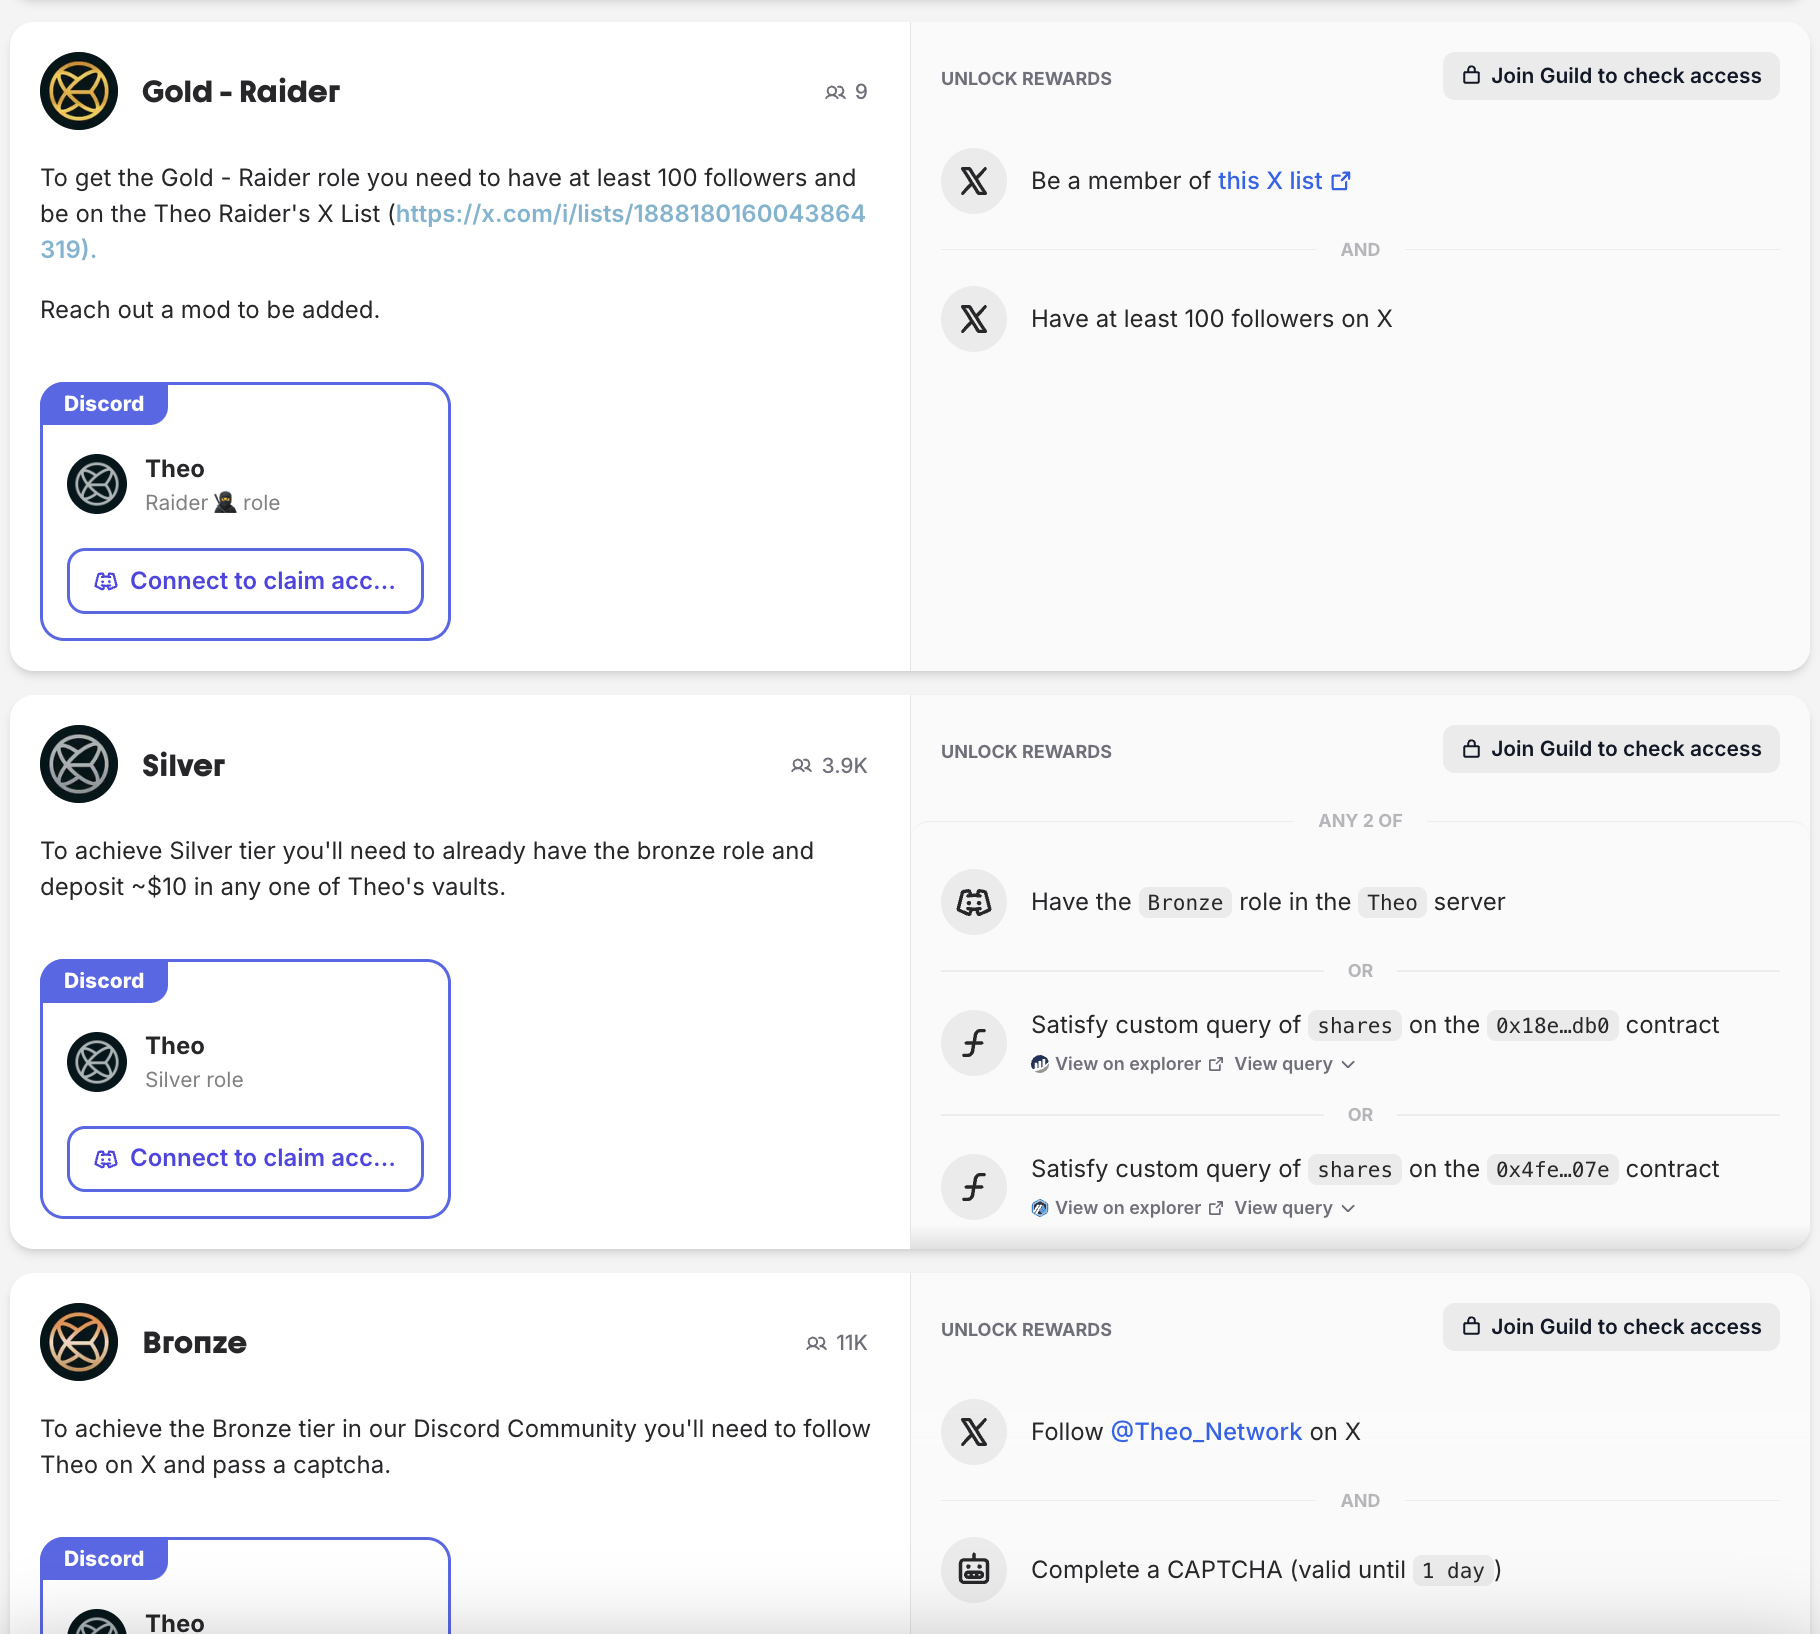The width and height of the screenshot is (1820, 1634).
Task: Click the Gold - Raider member count icon
Action: 835,92
